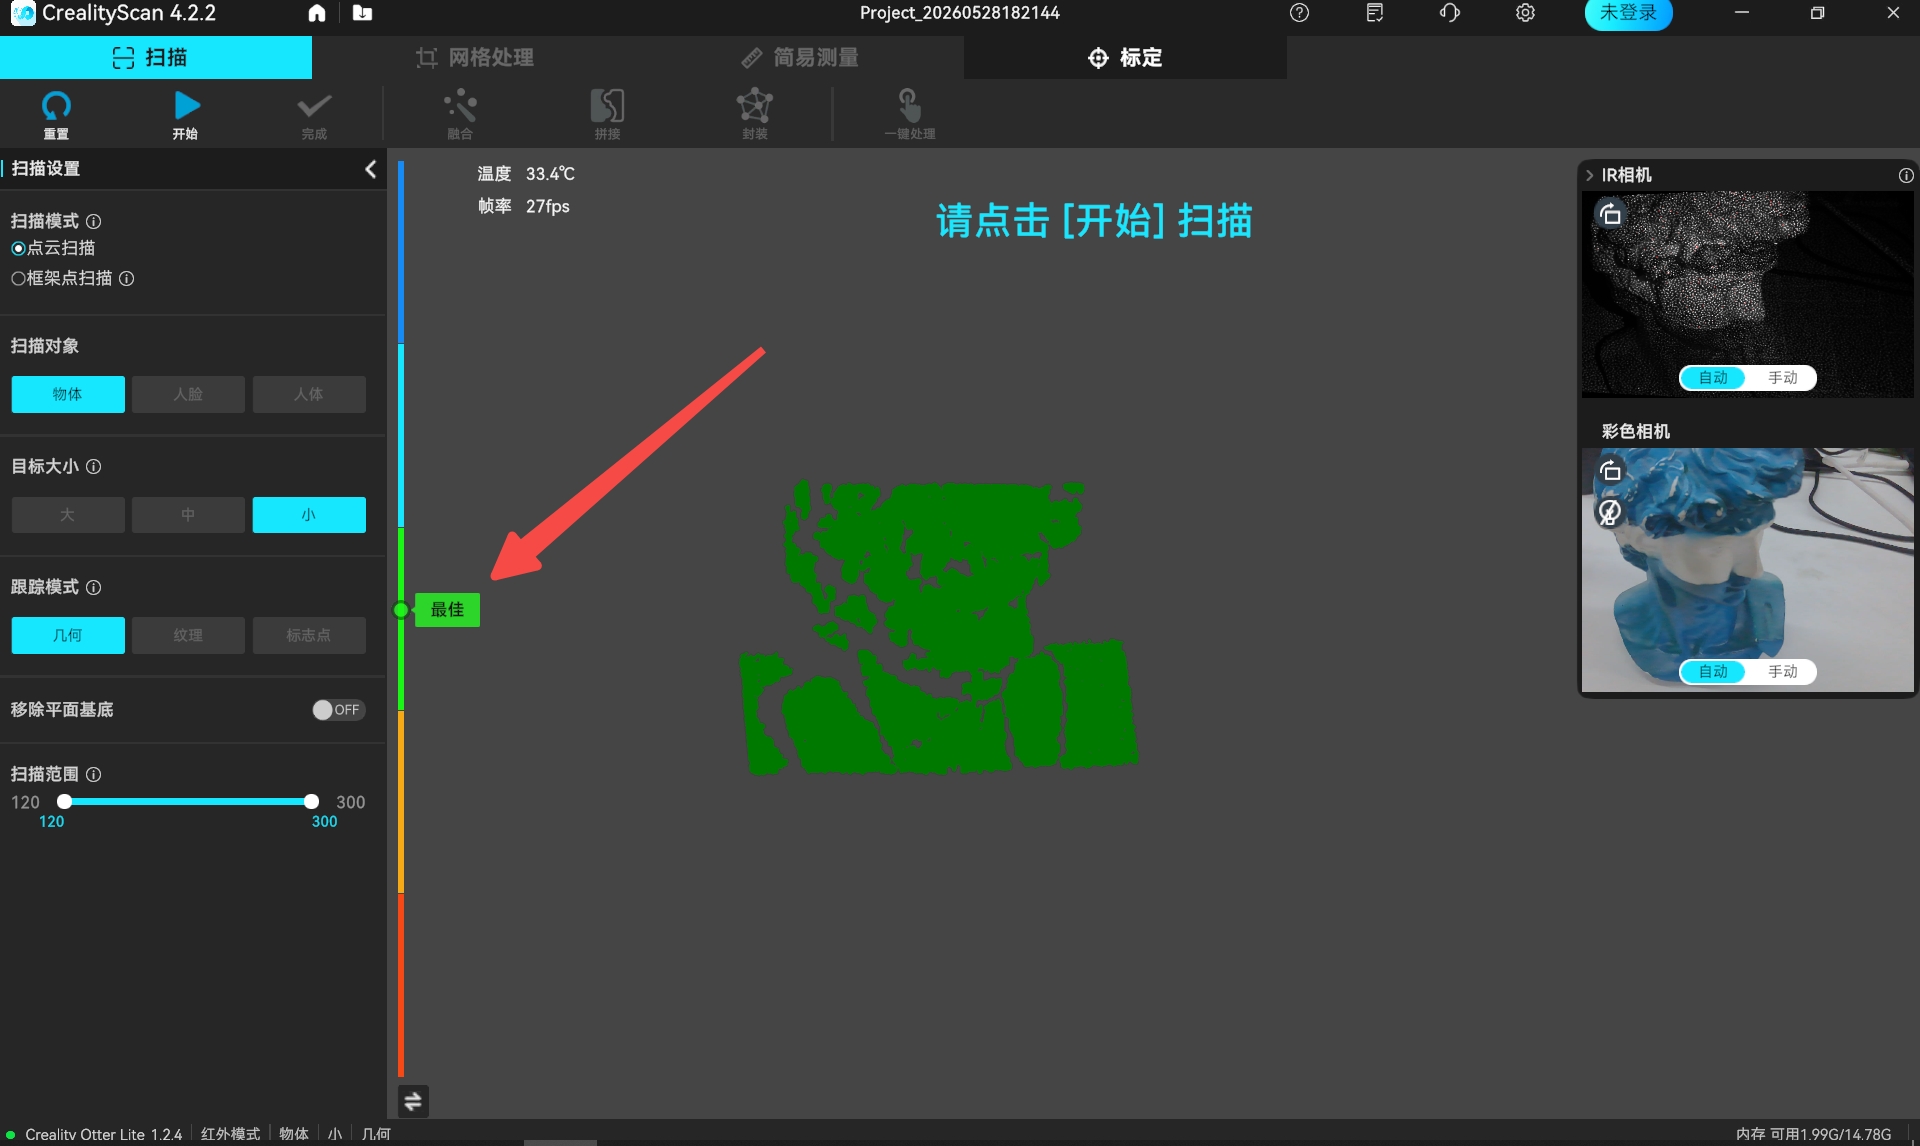
Task: Switch to the 网格处理 tab
Action: [475, 57]
